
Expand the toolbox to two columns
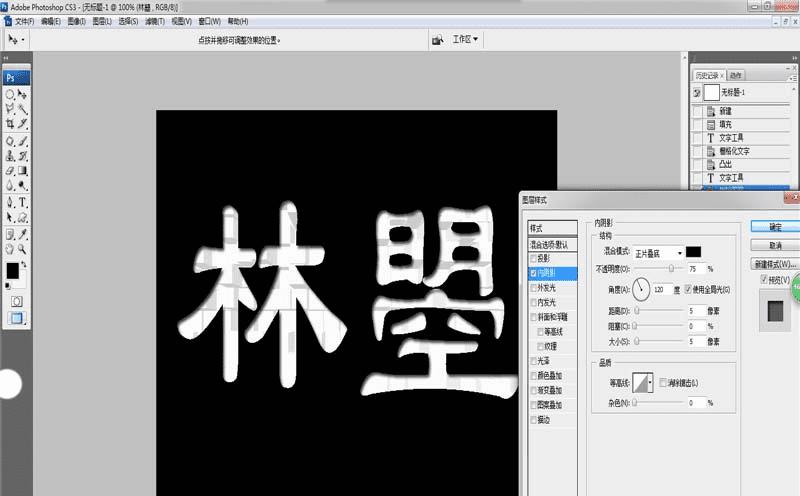pos(6,58)
